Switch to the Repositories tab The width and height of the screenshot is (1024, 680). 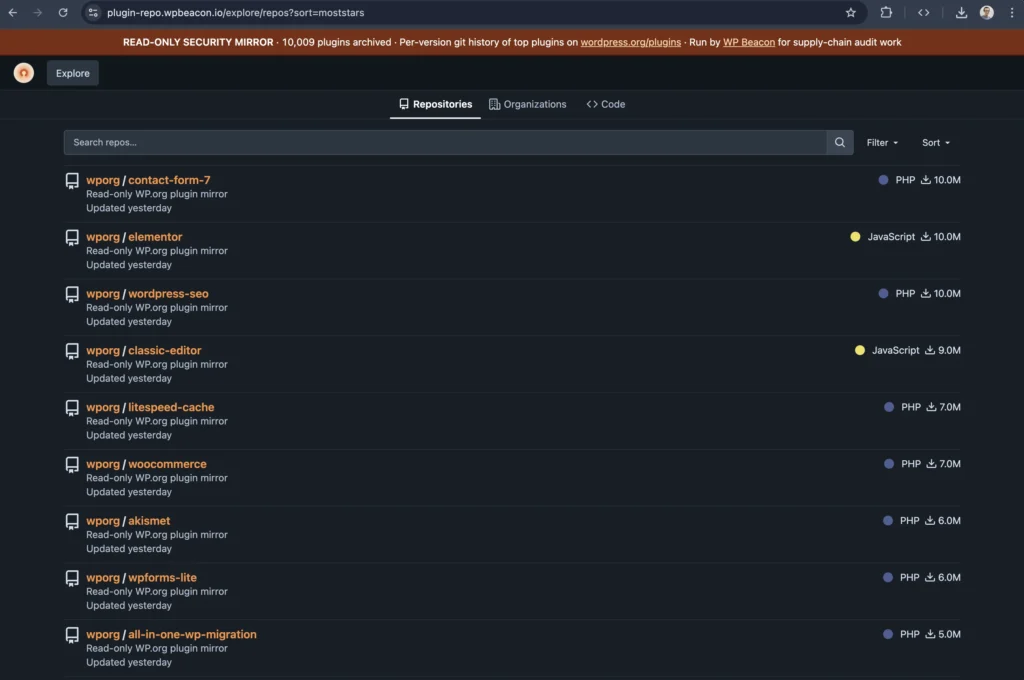(435, 105)
